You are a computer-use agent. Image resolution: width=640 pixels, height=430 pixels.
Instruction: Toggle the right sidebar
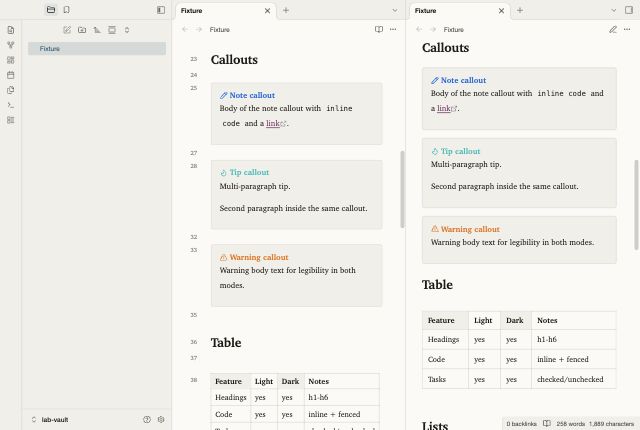coord(629,10)
